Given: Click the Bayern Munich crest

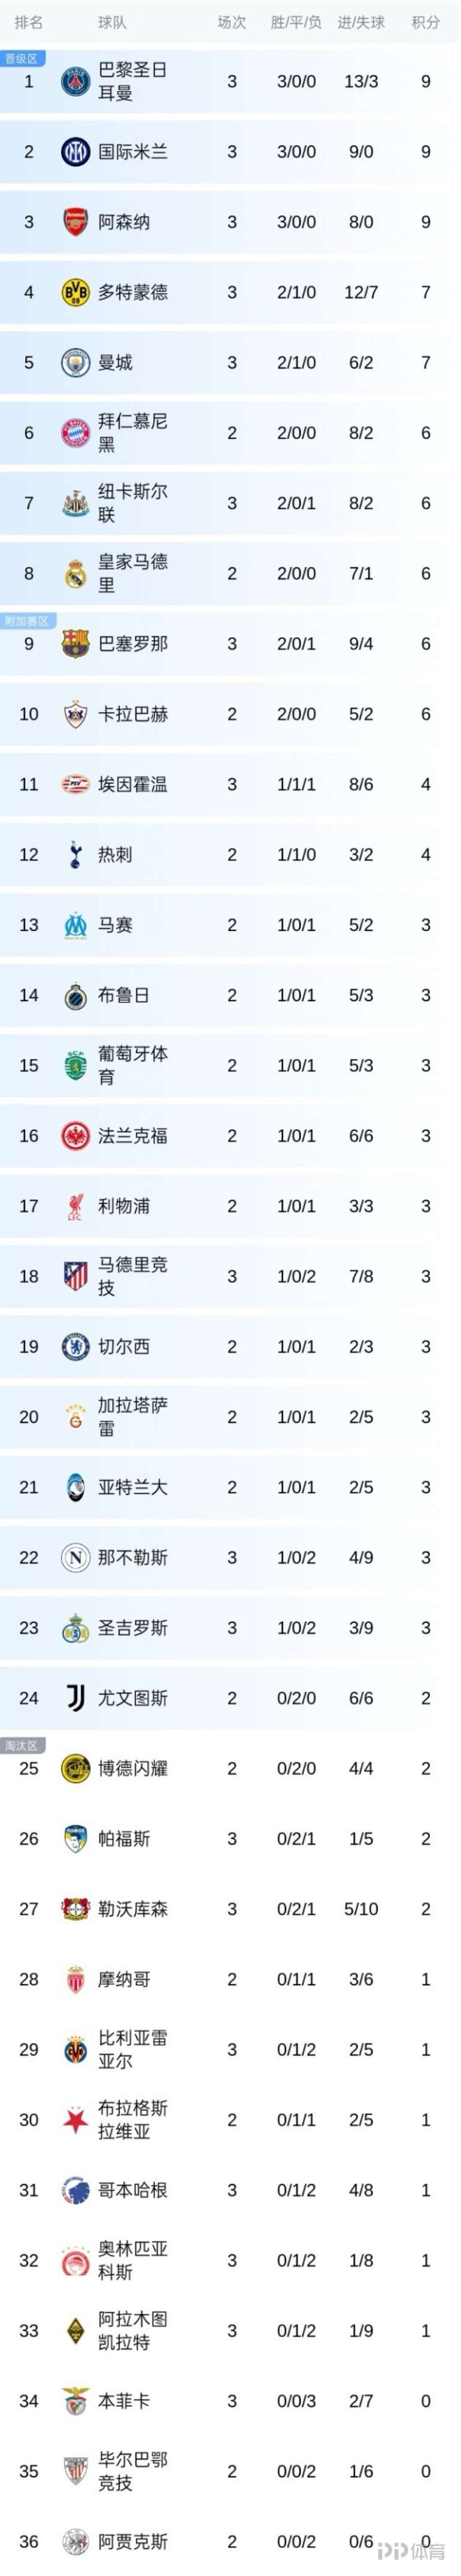Looking at the screenshot, I should [75, 433].
